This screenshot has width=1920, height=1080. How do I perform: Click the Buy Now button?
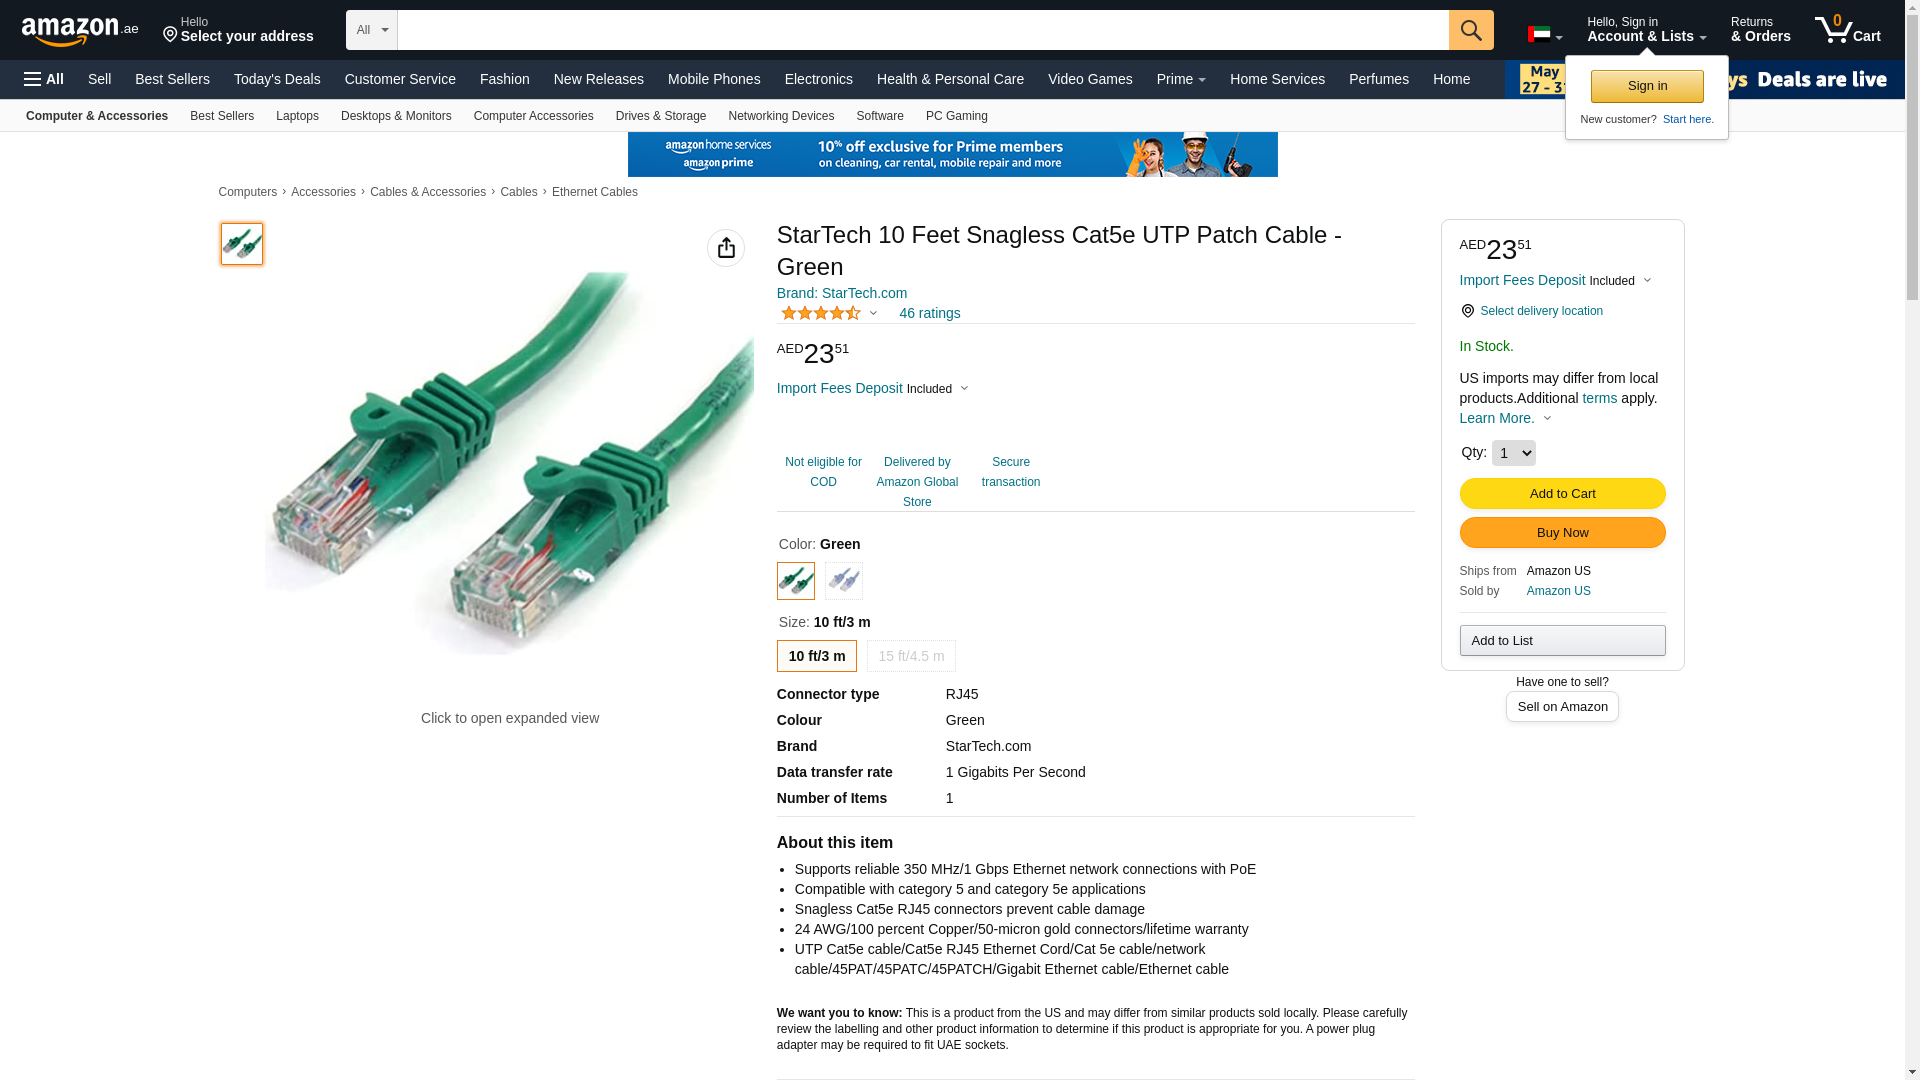(1562, 532)
